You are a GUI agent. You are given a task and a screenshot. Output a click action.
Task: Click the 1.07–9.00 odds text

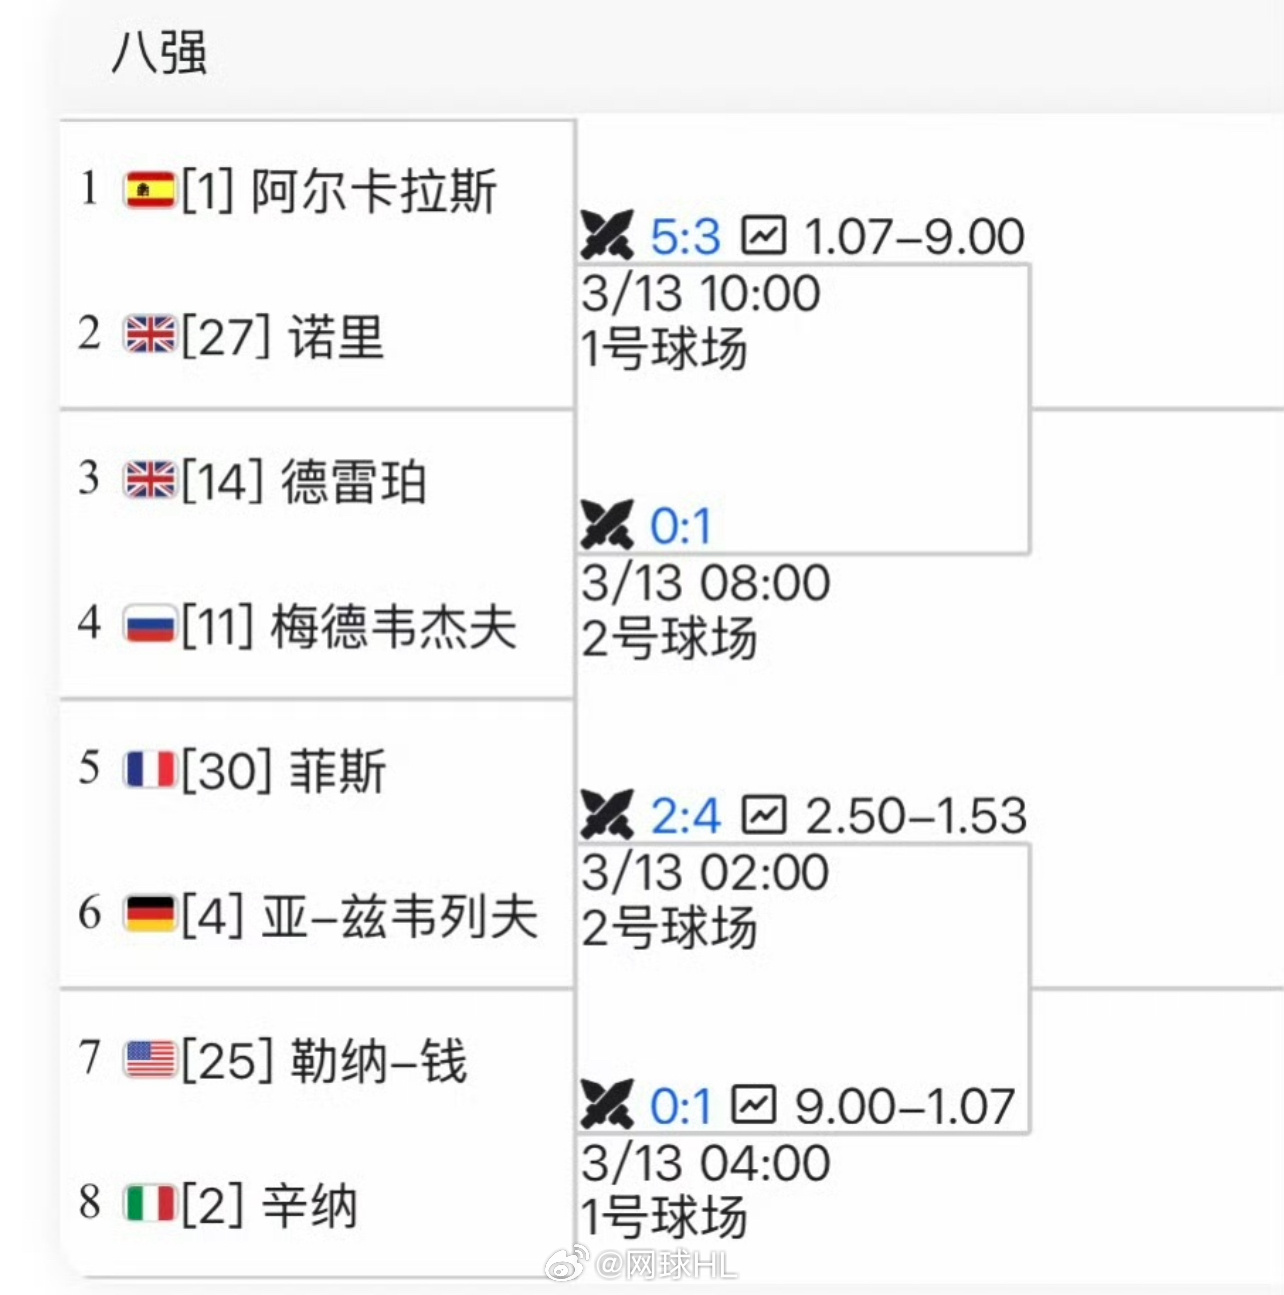(913, 237)
